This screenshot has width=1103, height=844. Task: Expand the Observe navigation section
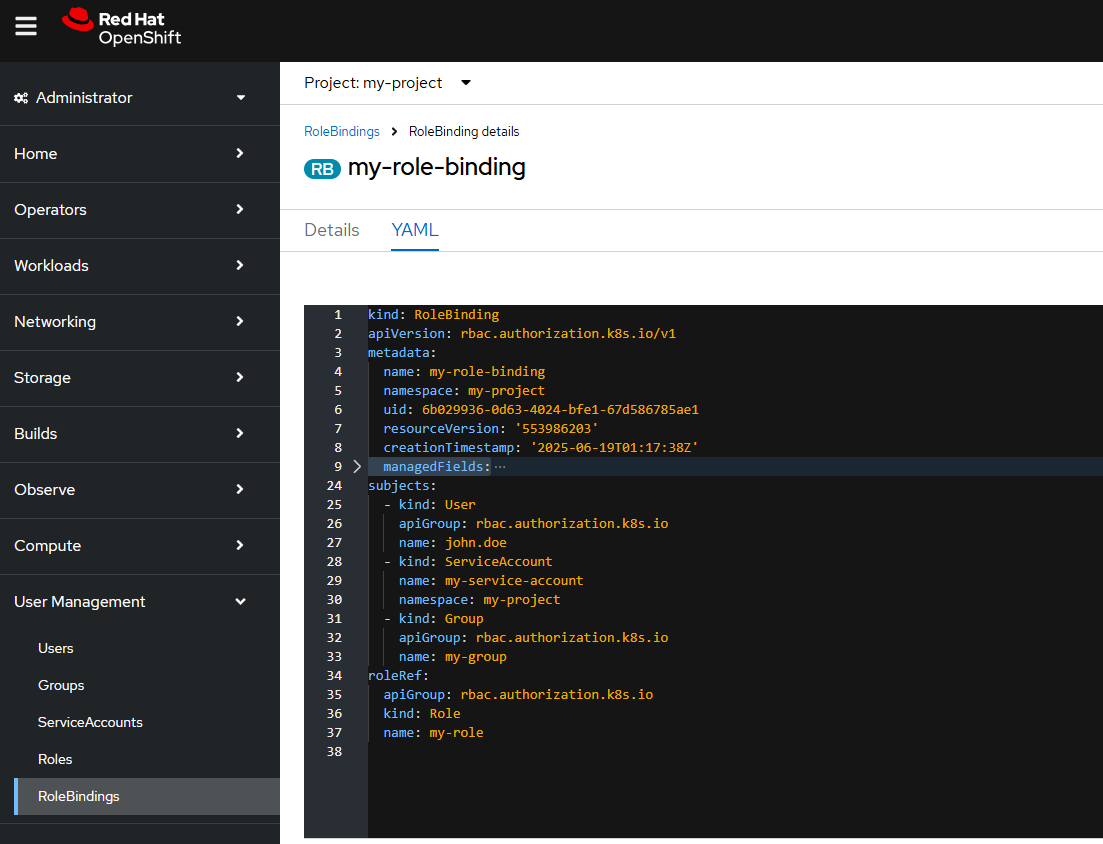pyautogui.click(x=140, y=490)
